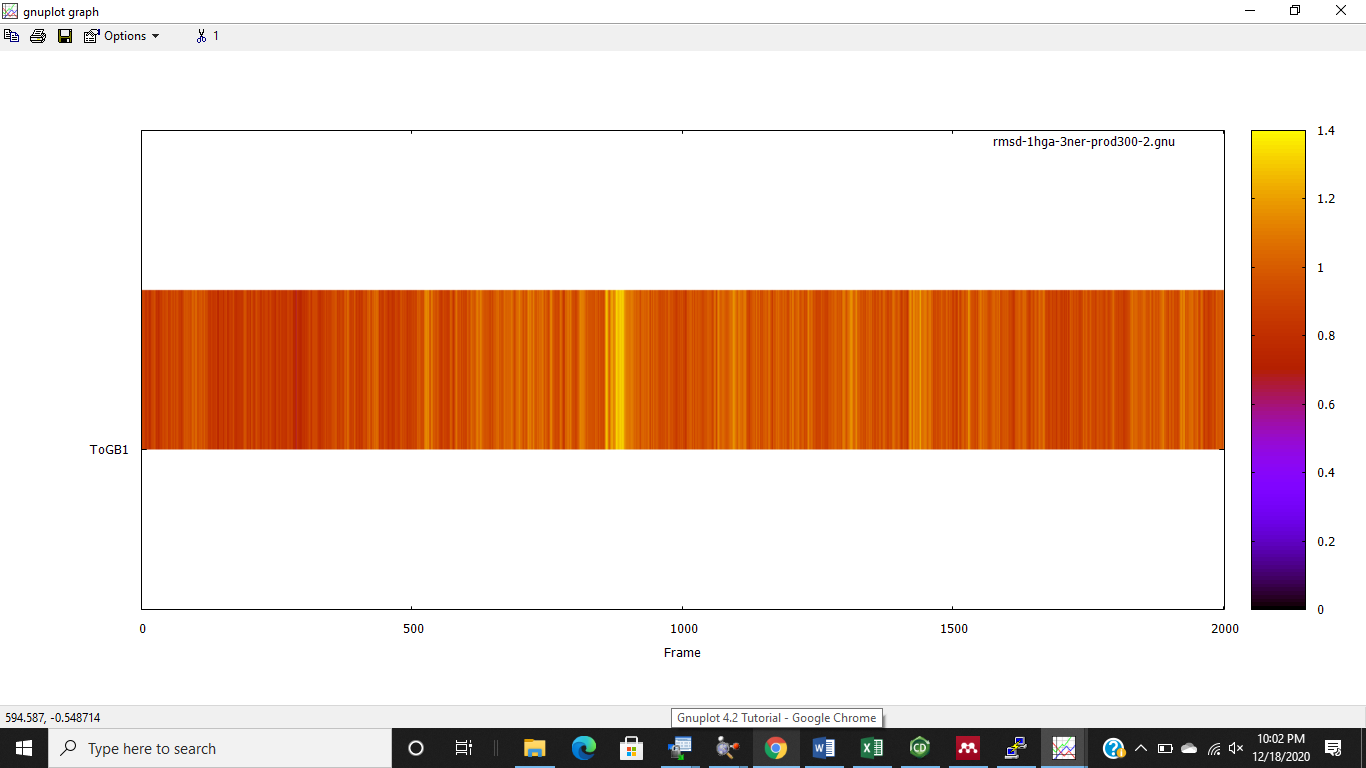1366x768 pixels.
Task: Open the Windows Start menu
Action: 24,748
